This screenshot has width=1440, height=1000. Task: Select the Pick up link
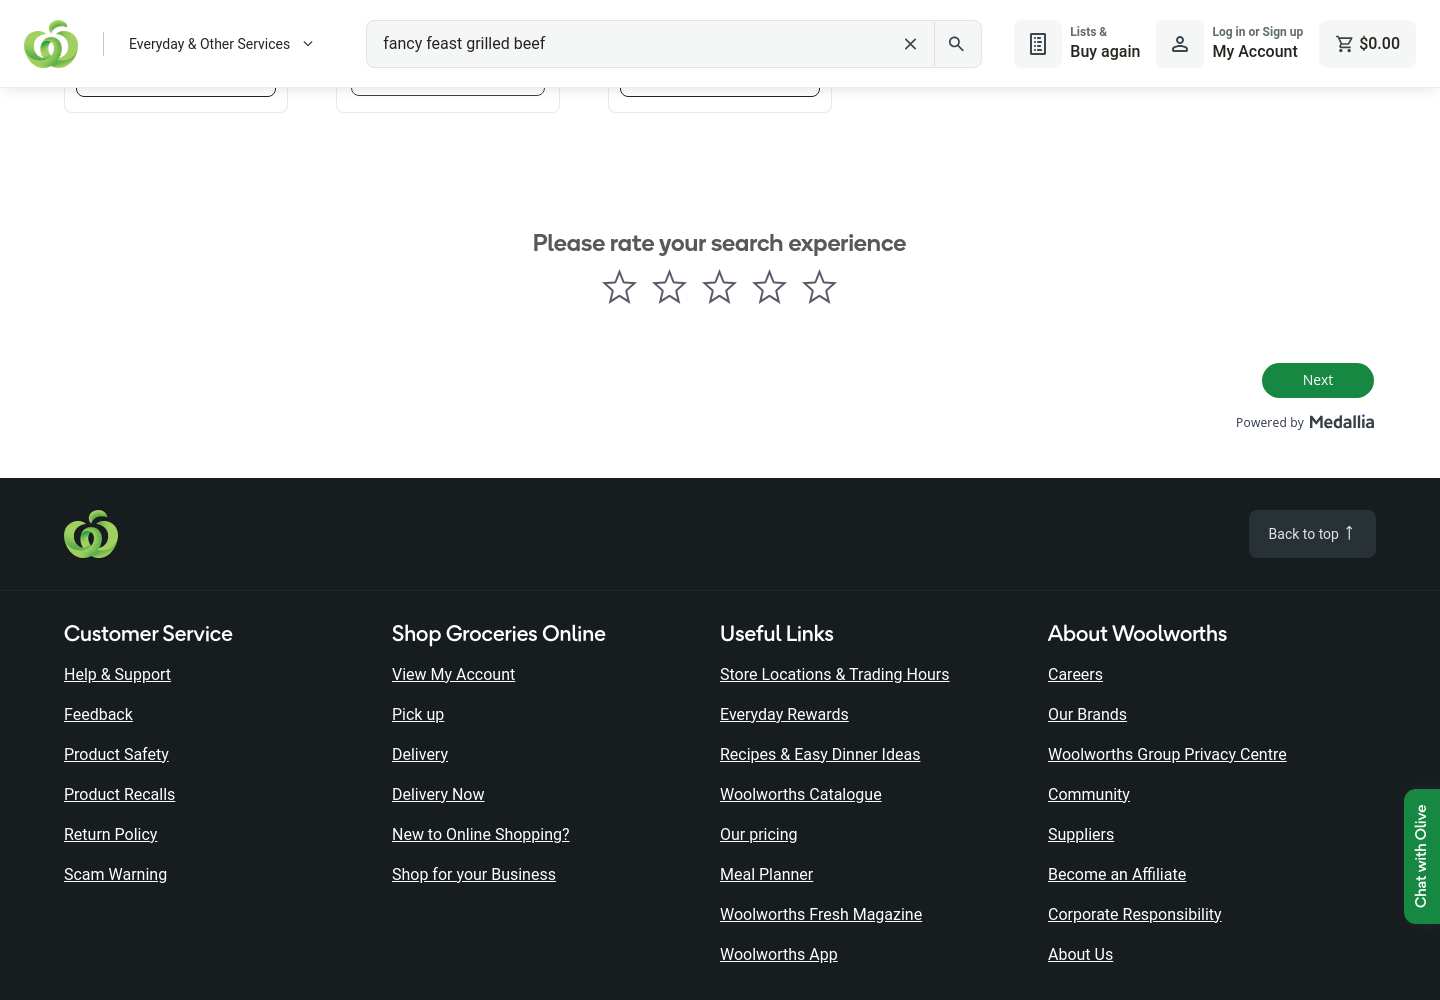(418, 714)
